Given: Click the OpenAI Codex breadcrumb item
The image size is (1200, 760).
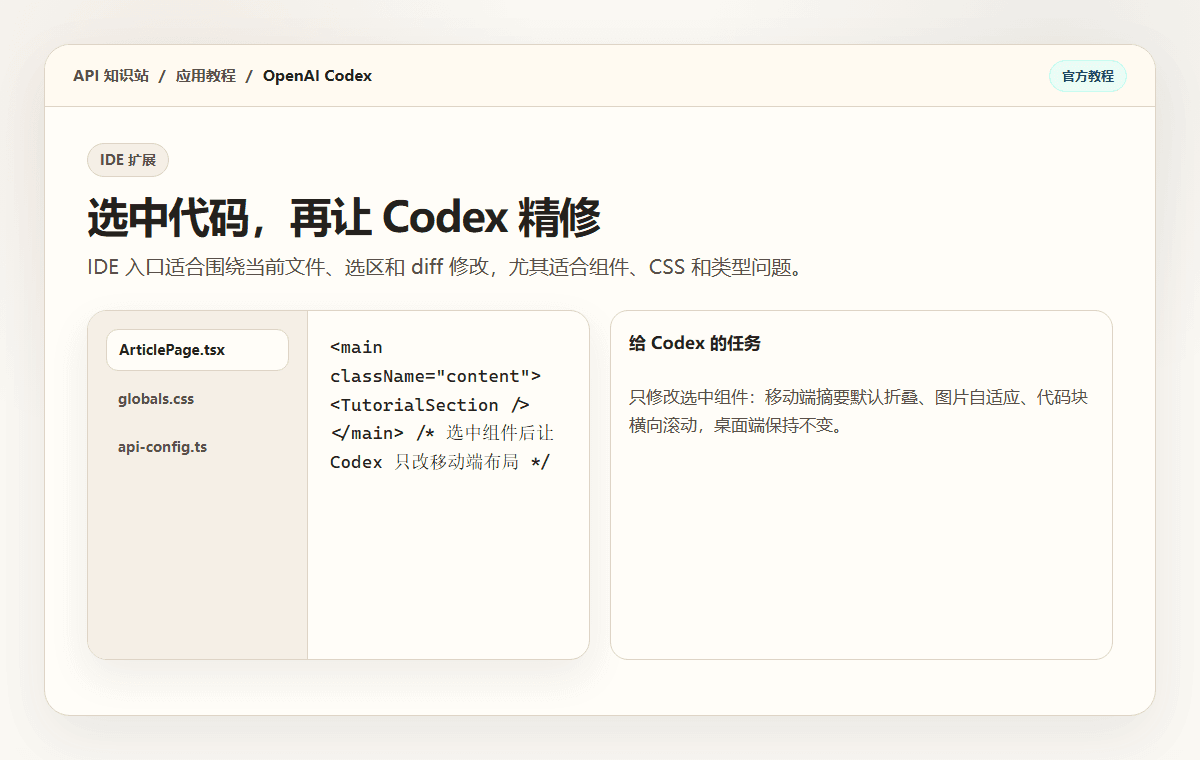Looking at the screenshot, I should [x=317, y=76].
